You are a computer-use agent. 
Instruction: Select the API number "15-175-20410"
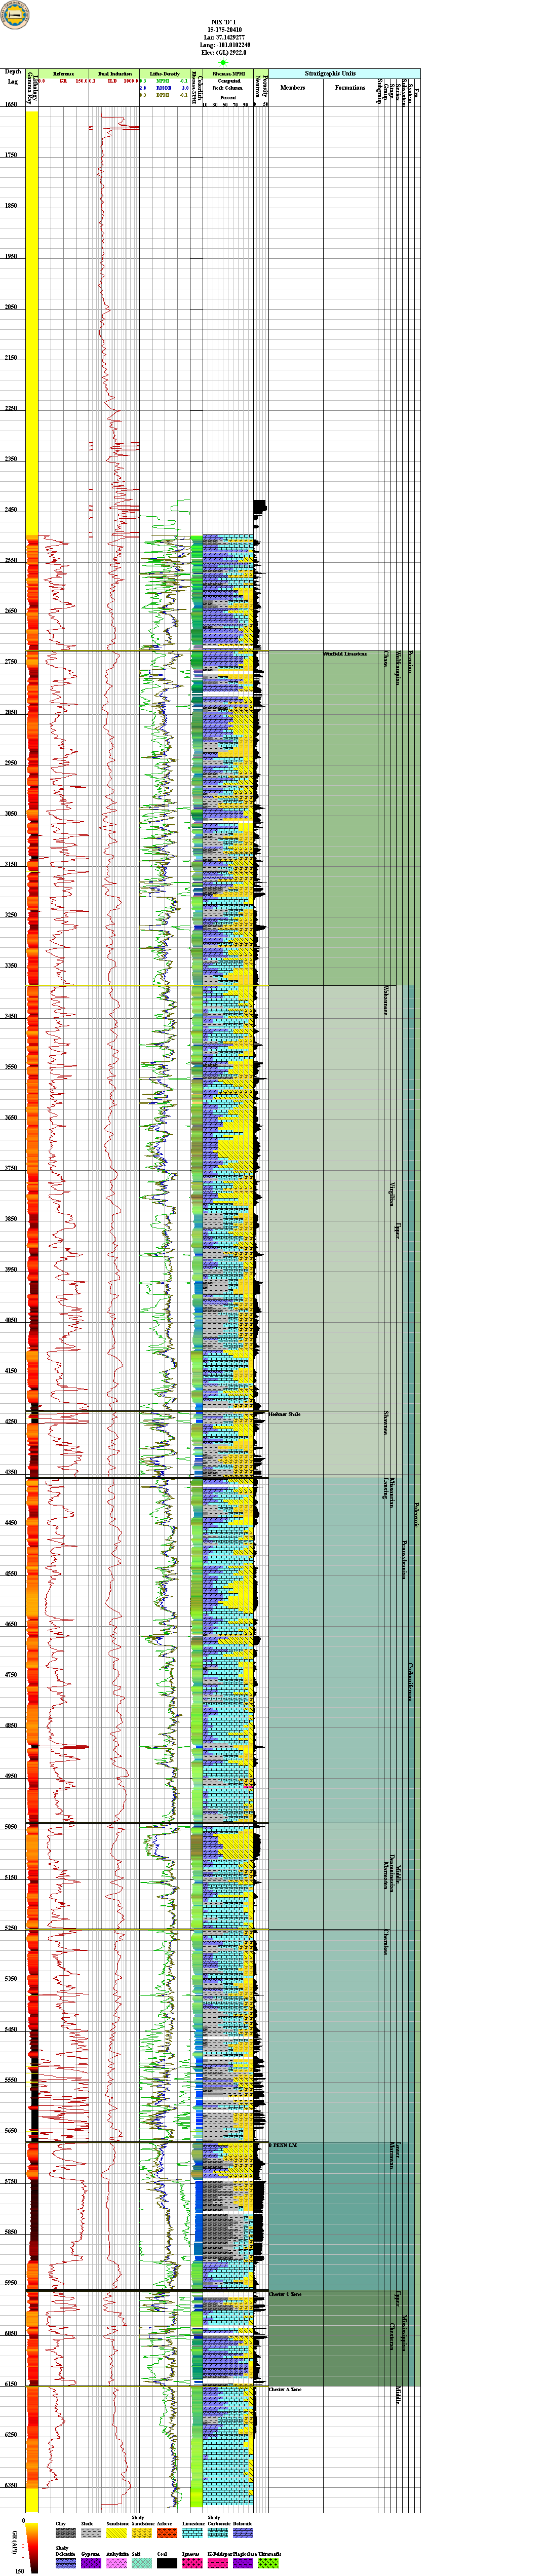(224, 30)
